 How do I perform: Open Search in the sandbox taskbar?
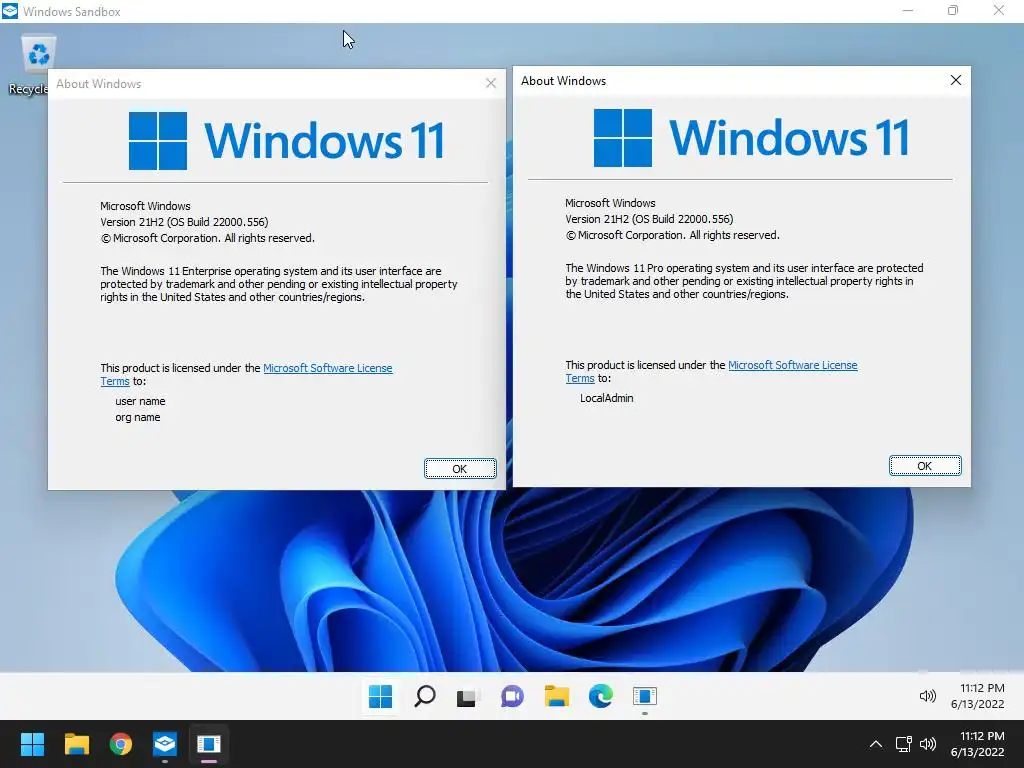point(424,696)
